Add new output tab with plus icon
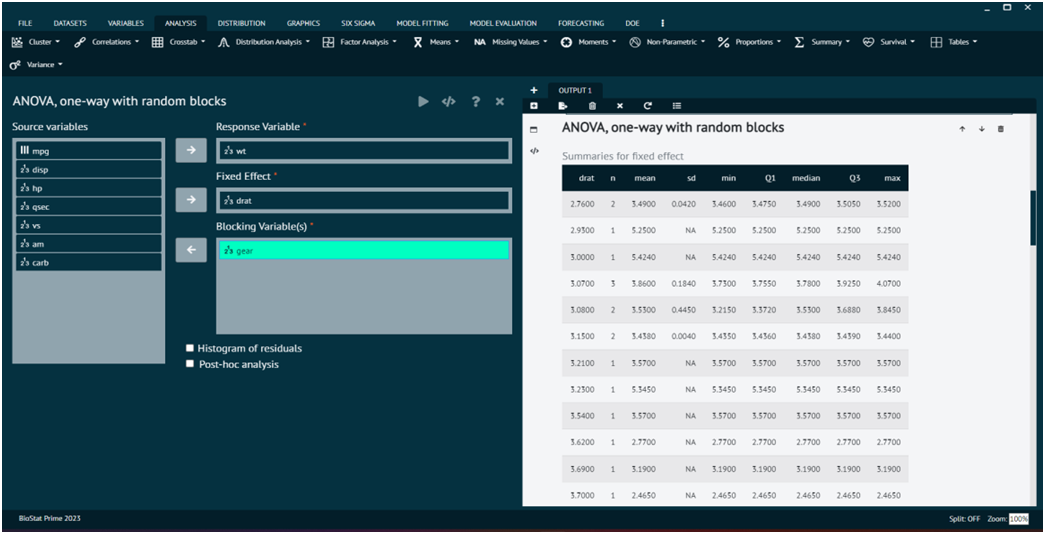The image size is (1045, 534). 534,90
